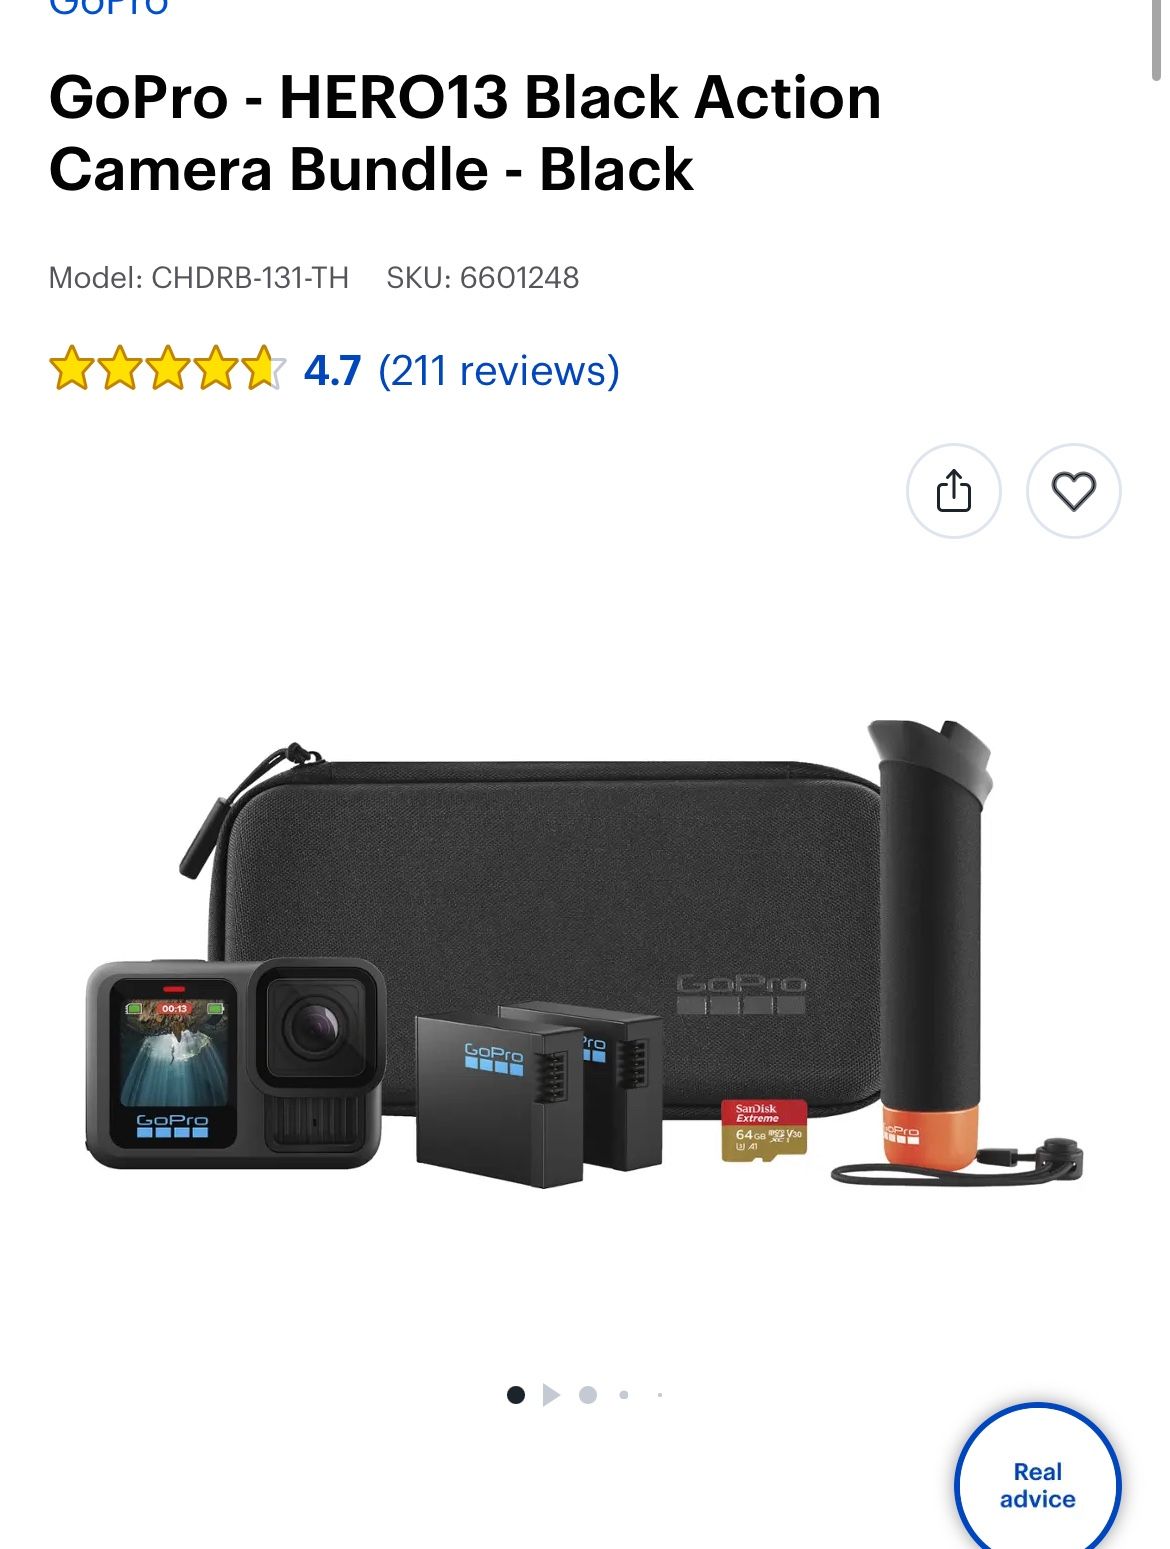This screenshot has width=1170, height=1549.
Task: Open the Real advice chat button
Action: click(x=1038, y=1477)
